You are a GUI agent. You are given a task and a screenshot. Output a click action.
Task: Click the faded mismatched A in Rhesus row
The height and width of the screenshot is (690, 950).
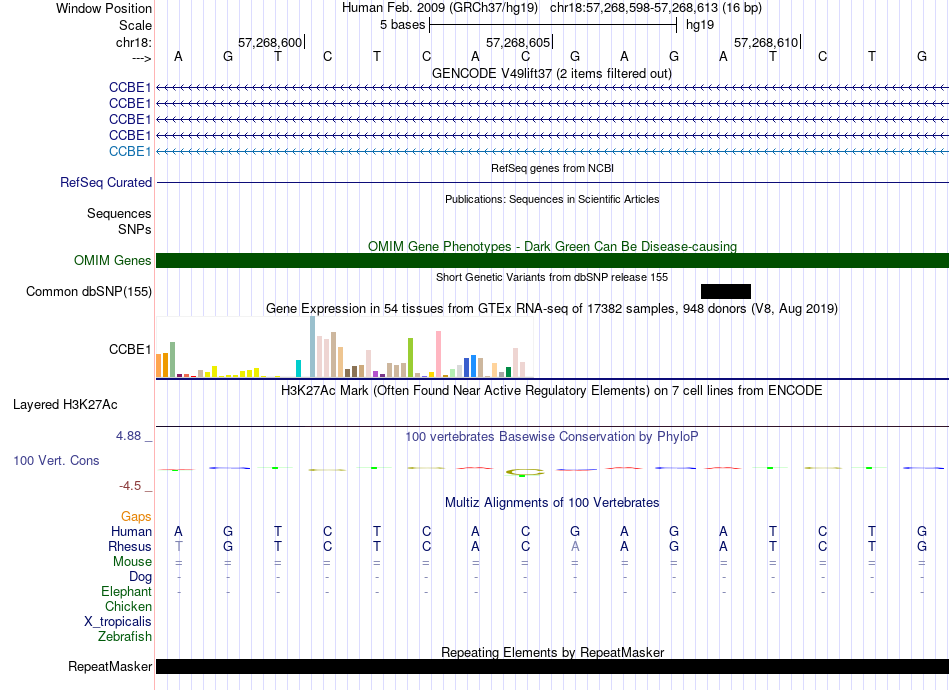tap(575, 546)
